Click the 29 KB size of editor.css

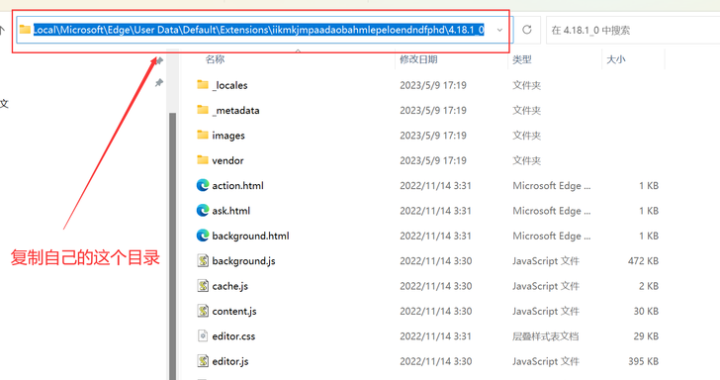[646, 336]
